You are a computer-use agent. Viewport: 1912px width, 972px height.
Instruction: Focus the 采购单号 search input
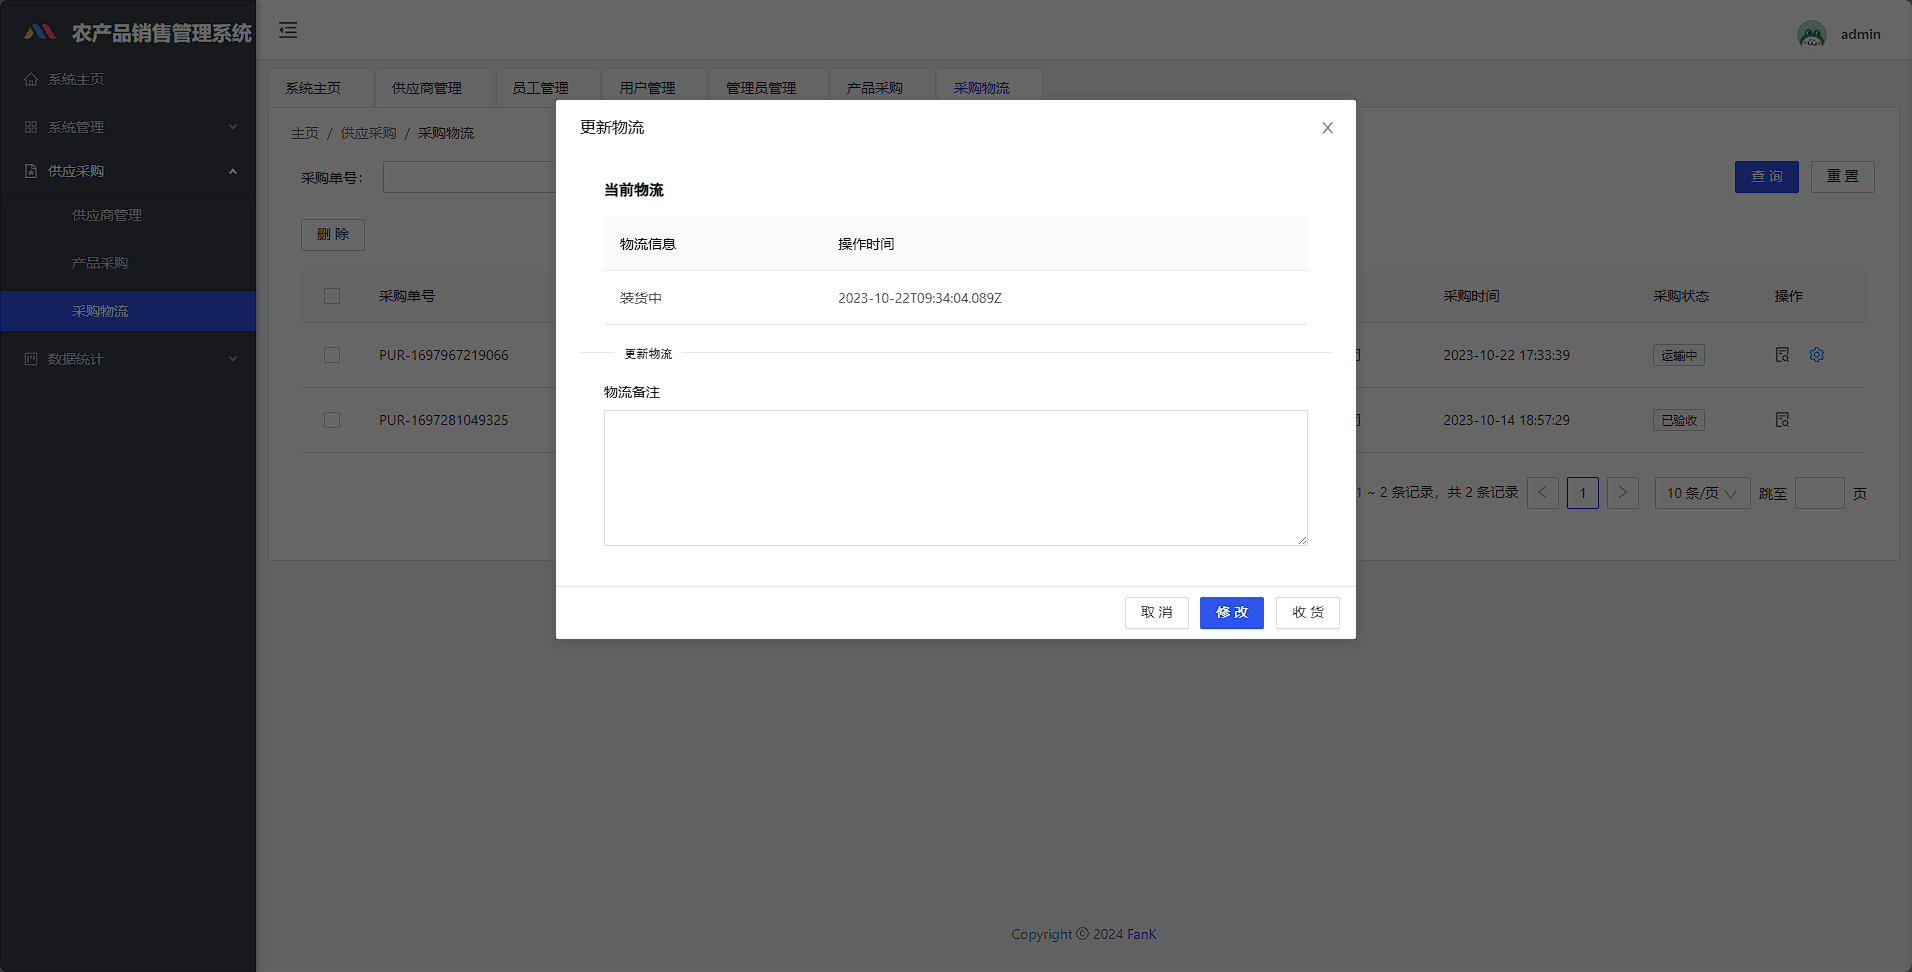point(470,177)
